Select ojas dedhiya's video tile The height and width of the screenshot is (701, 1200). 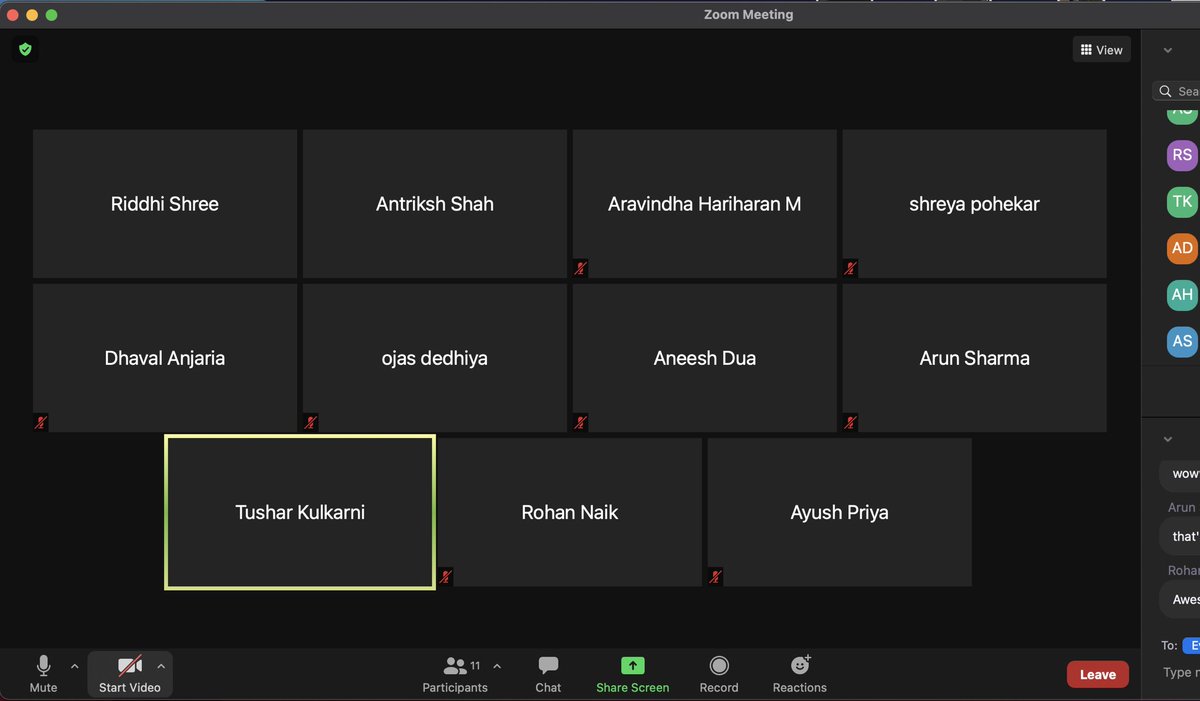coord(435,358)
